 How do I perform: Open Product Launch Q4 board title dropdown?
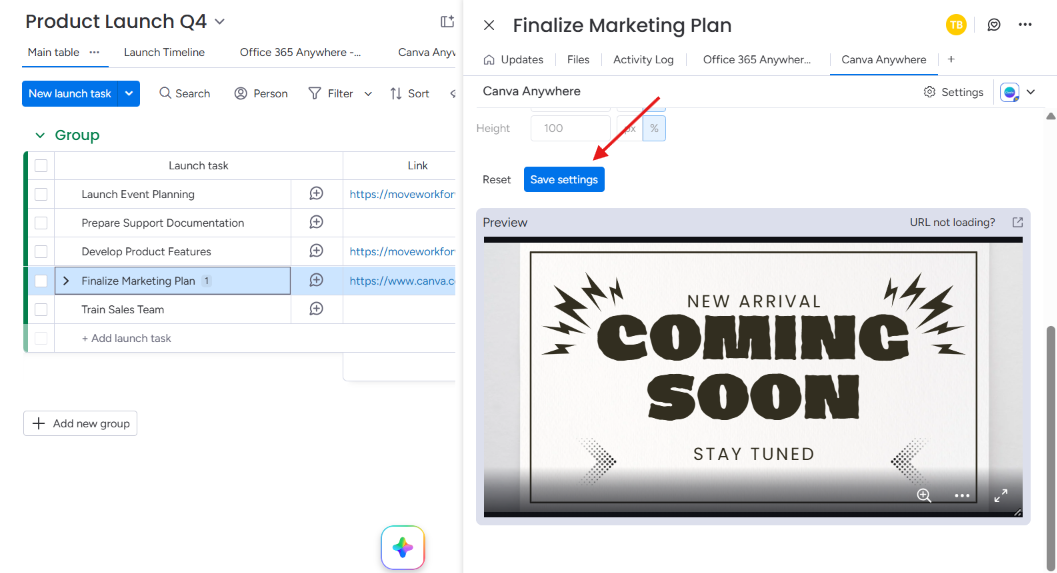[x=220, y=22]
